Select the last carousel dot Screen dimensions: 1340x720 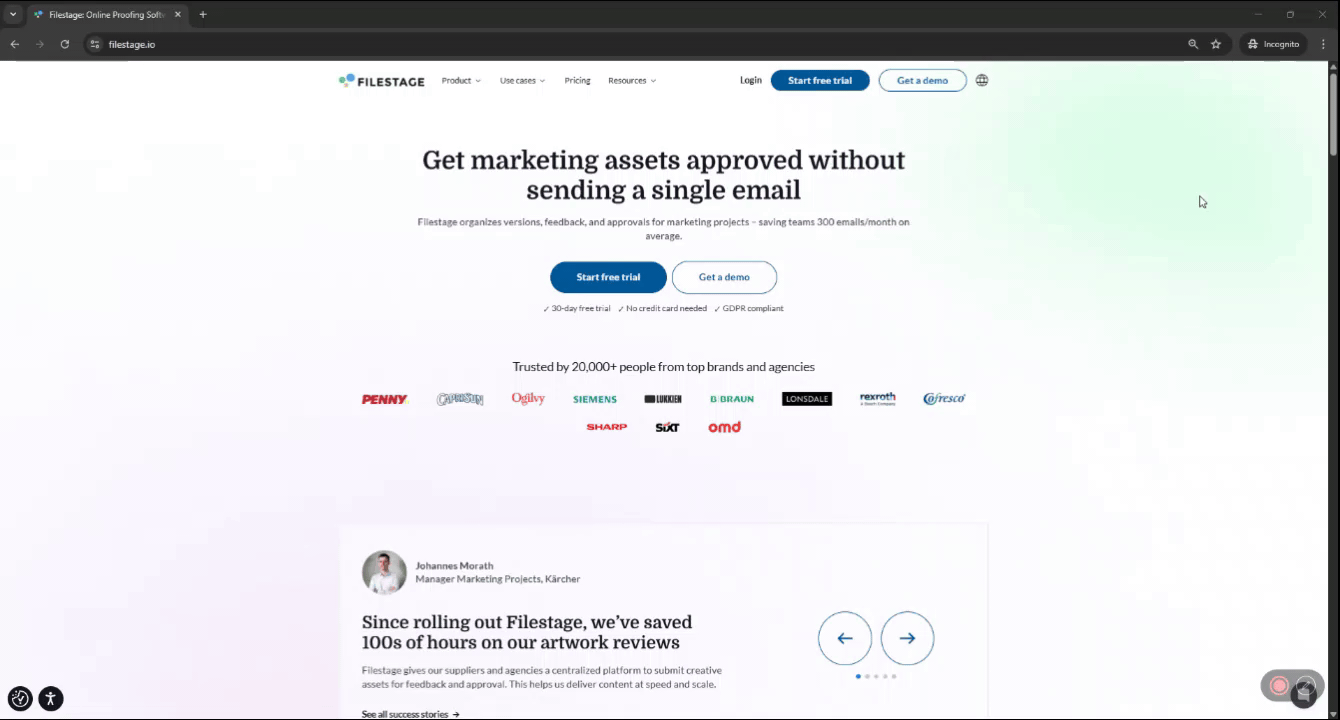[894, 677]
